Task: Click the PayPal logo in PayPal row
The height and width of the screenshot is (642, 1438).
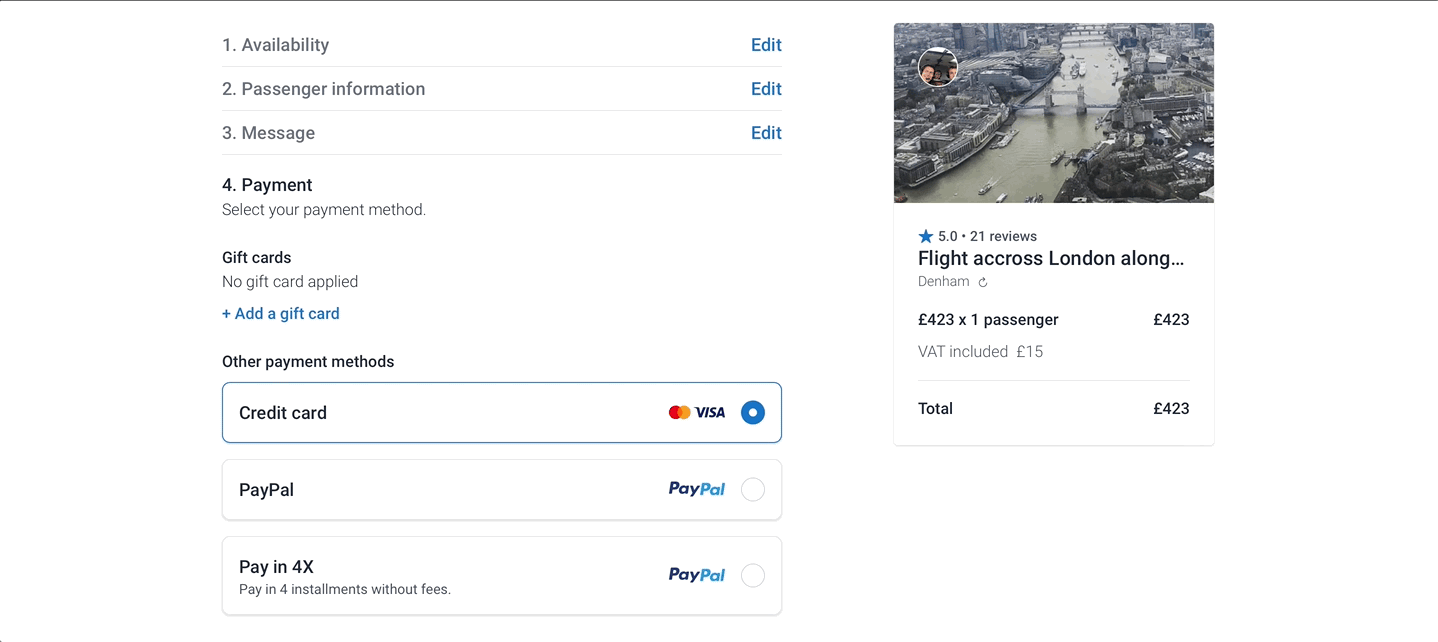Action: pos(697,489)
